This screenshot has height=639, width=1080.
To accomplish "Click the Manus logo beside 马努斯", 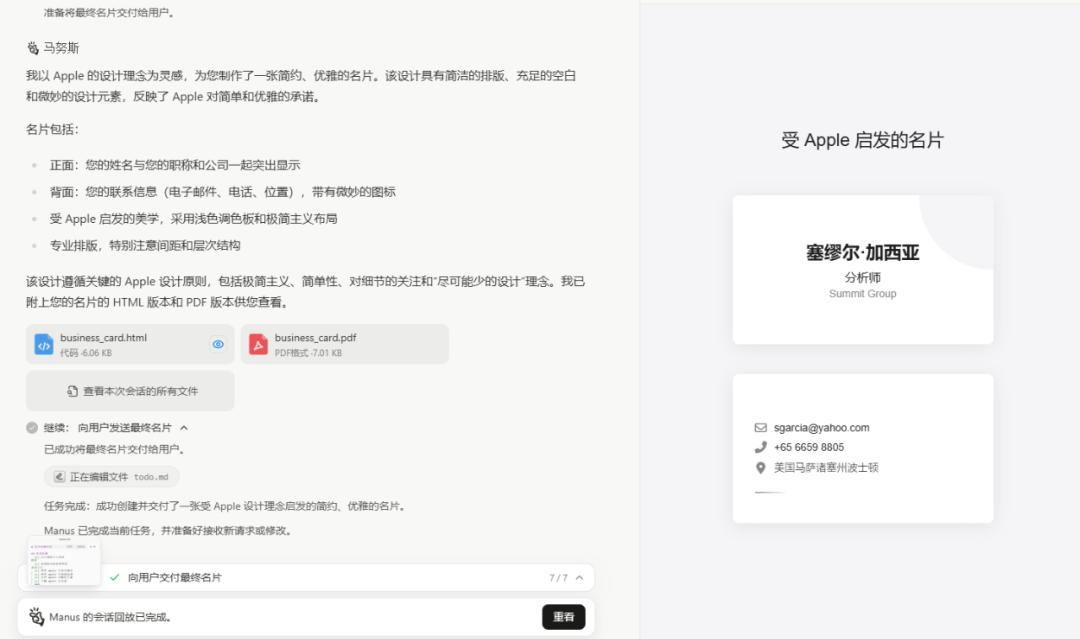I will point(33,48).
